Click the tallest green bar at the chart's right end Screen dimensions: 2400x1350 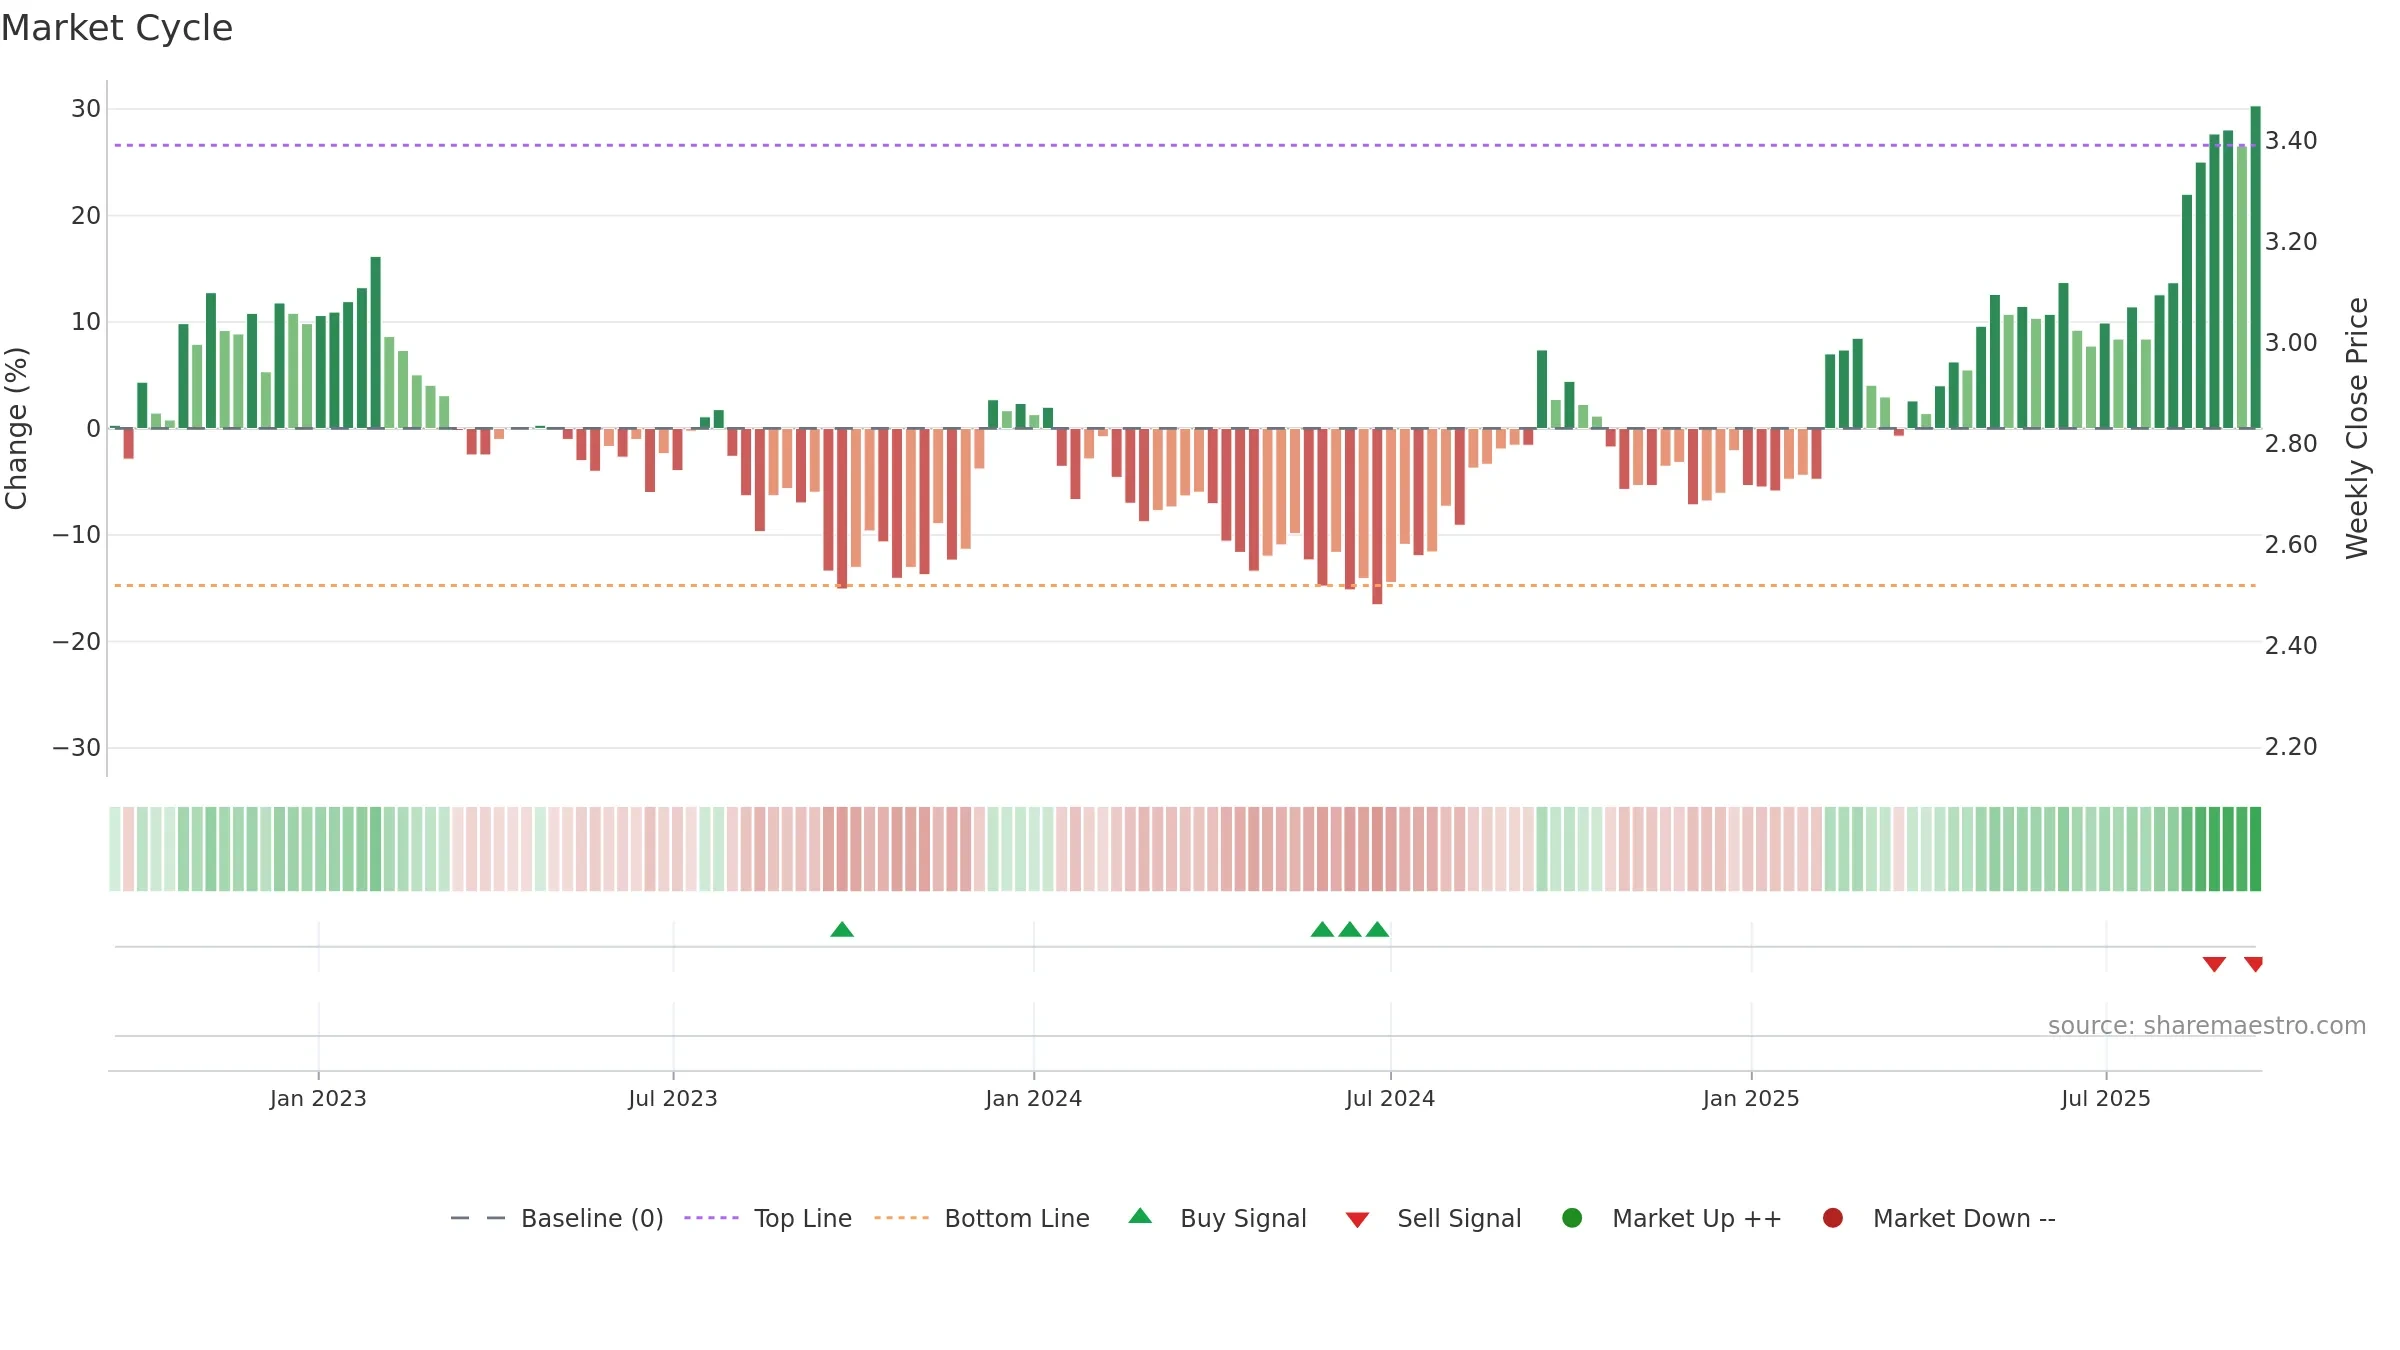pyautogui.click(x=2255, y=267)
